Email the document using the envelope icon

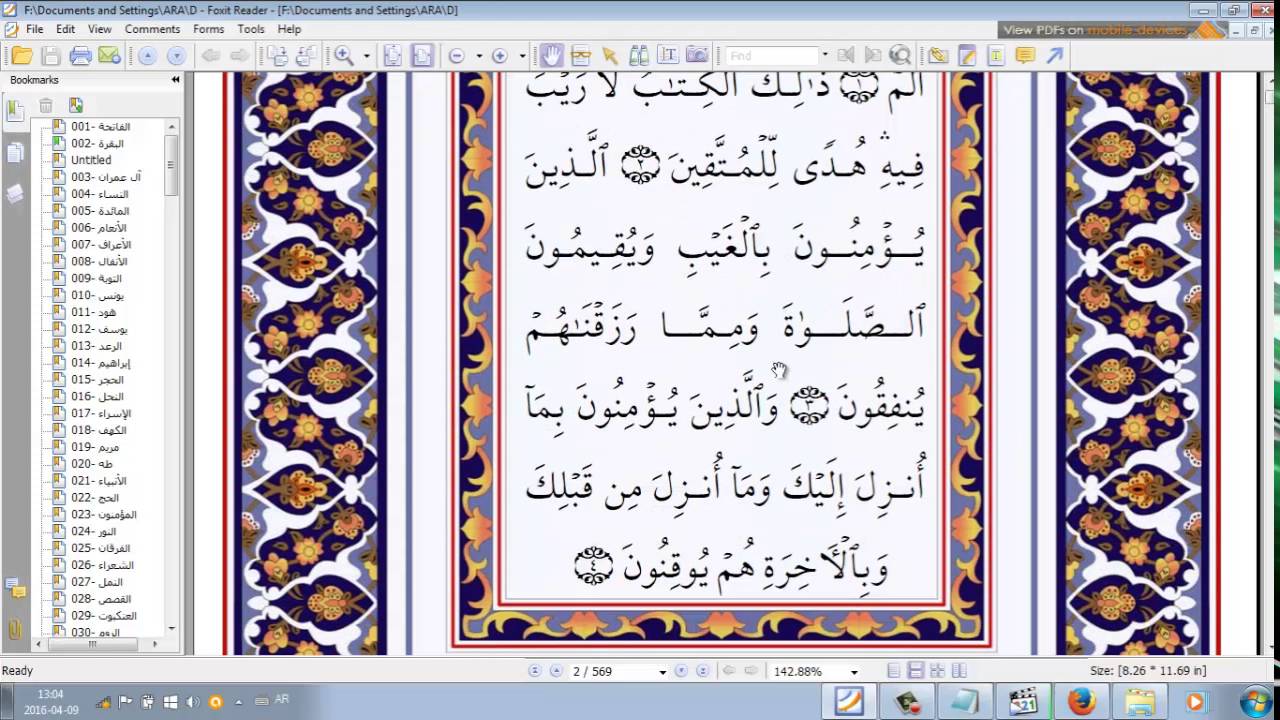click(x=109, y=56)
